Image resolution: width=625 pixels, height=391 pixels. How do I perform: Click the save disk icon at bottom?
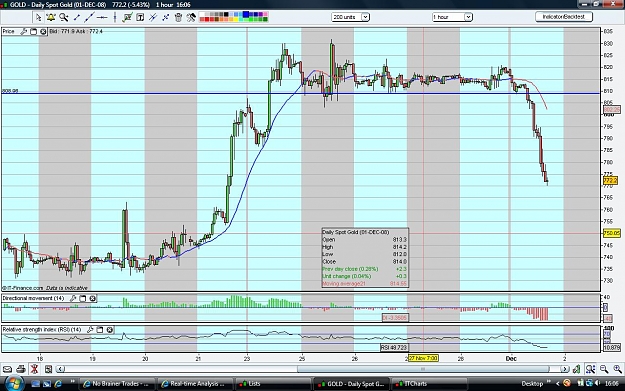(48, 369)
